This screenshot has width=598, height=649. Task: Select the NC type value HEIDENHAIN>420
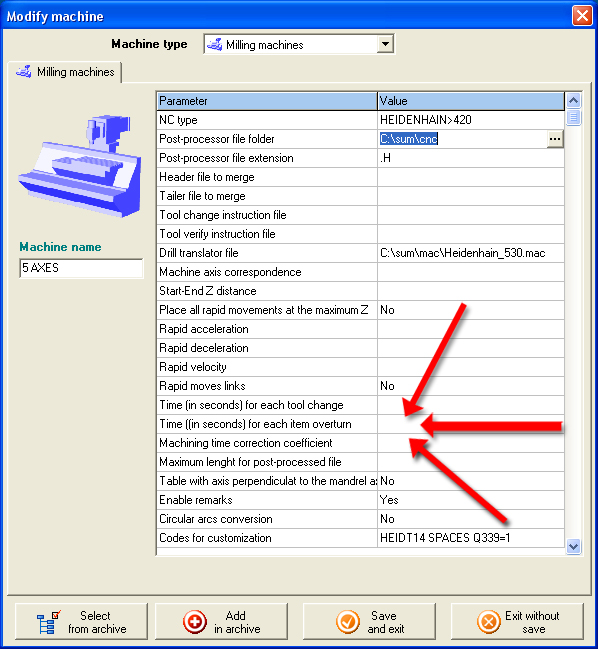click(425, 120)
